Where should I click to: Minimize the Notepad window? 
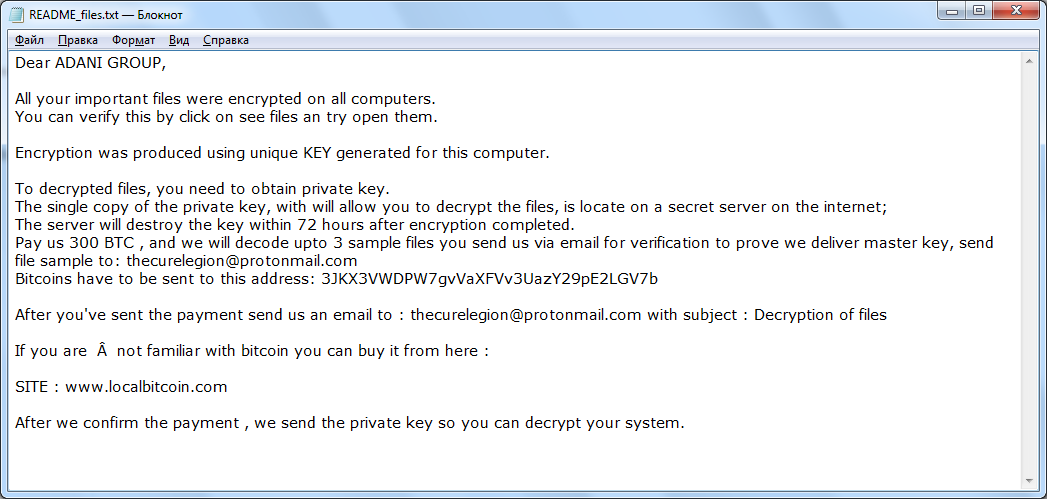click(x=952, y=12)
